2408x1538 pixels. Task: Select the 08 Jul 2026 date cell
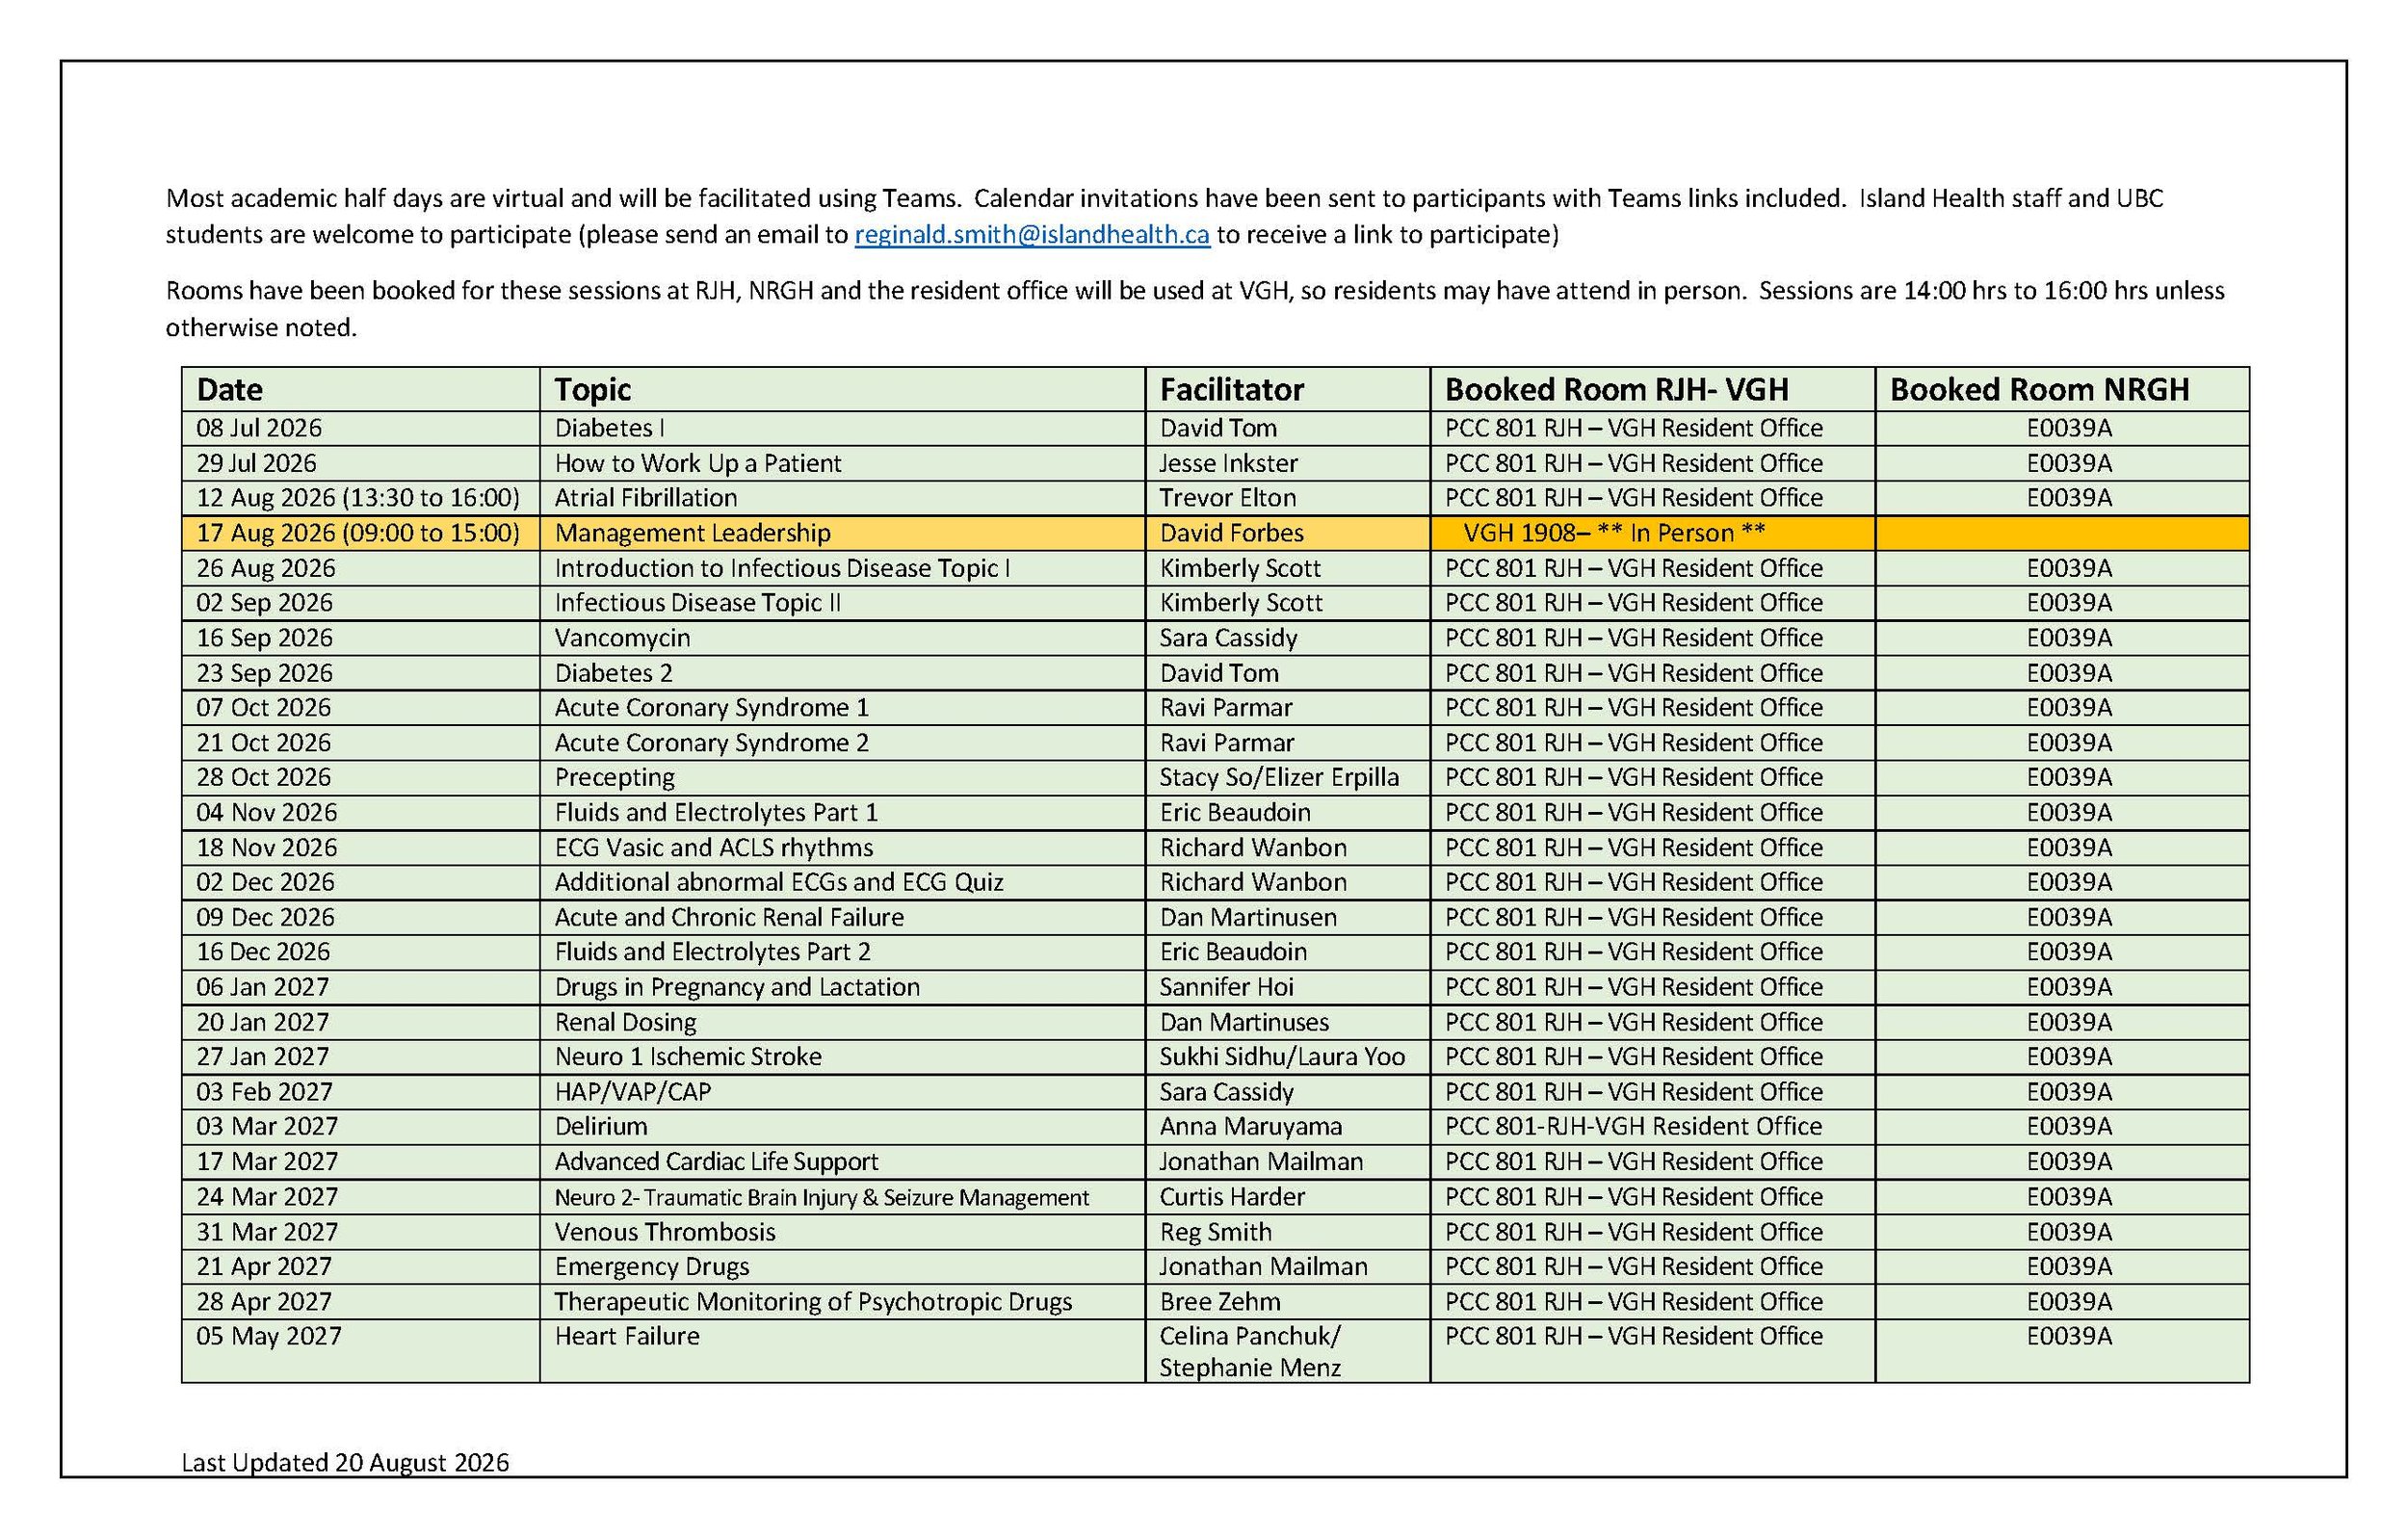click(x=360, y=428)
